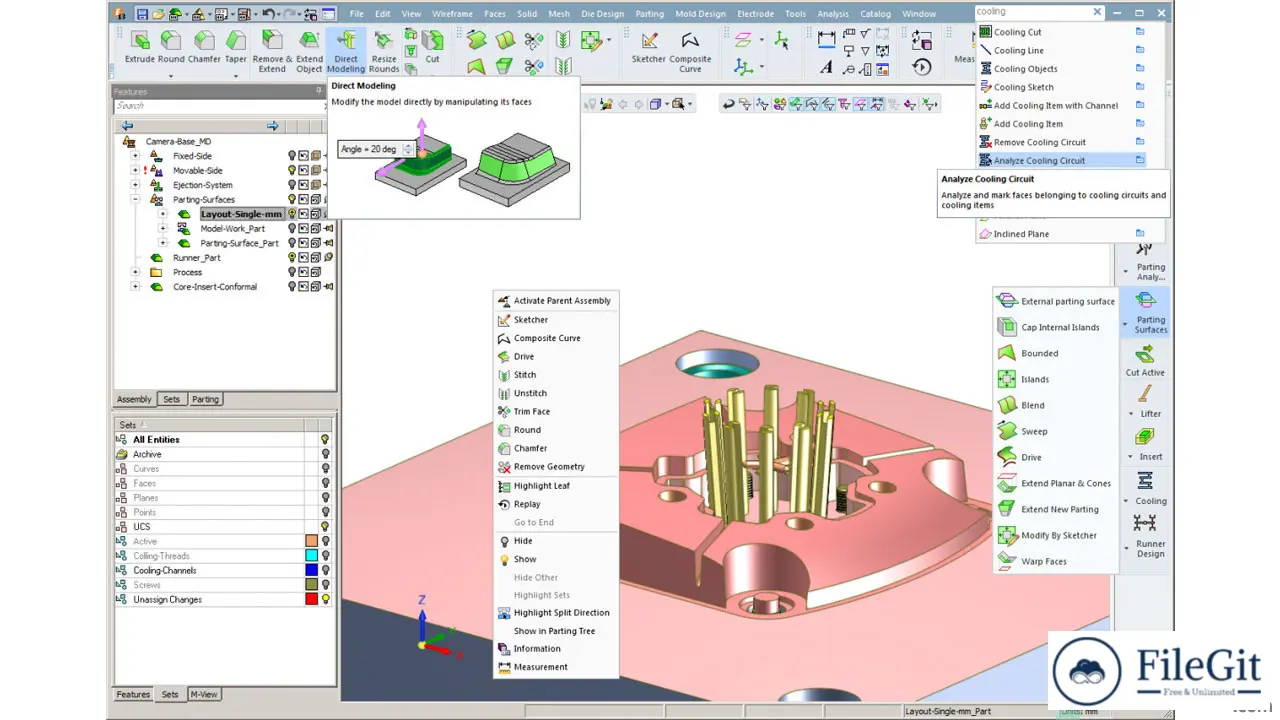Toggle visibility bulb for Movable-Side
The width and height of the screenshot is (1280, 720).
pyautogui.click(x=292, y=171)
